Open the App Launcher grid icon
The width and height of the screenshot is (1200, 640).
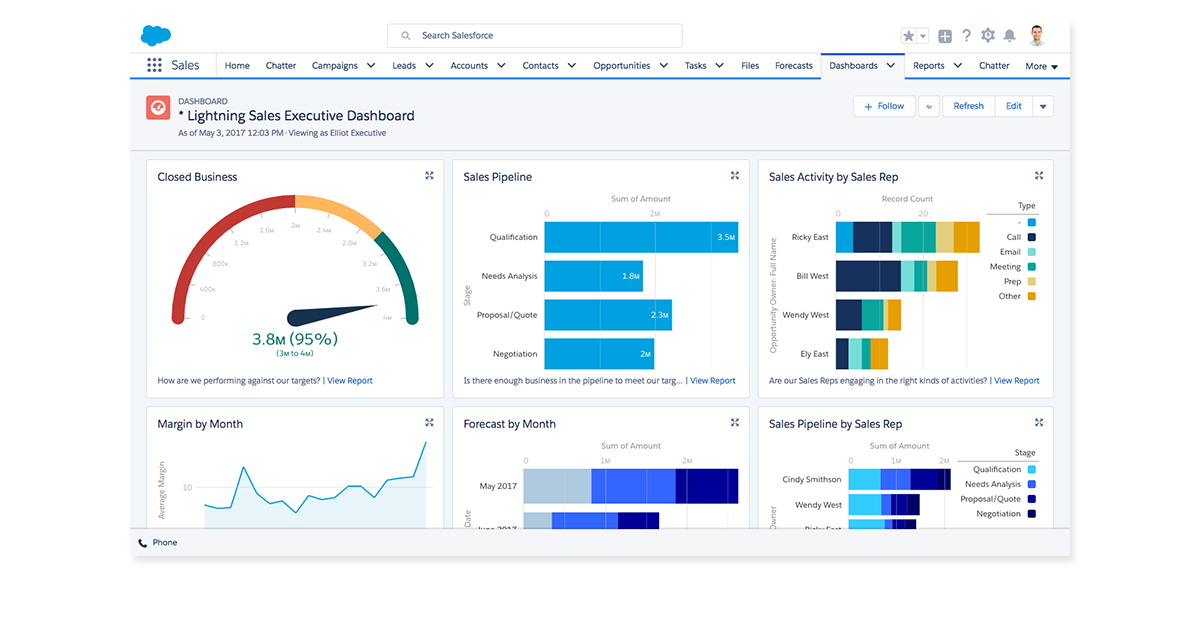point(154,65)
